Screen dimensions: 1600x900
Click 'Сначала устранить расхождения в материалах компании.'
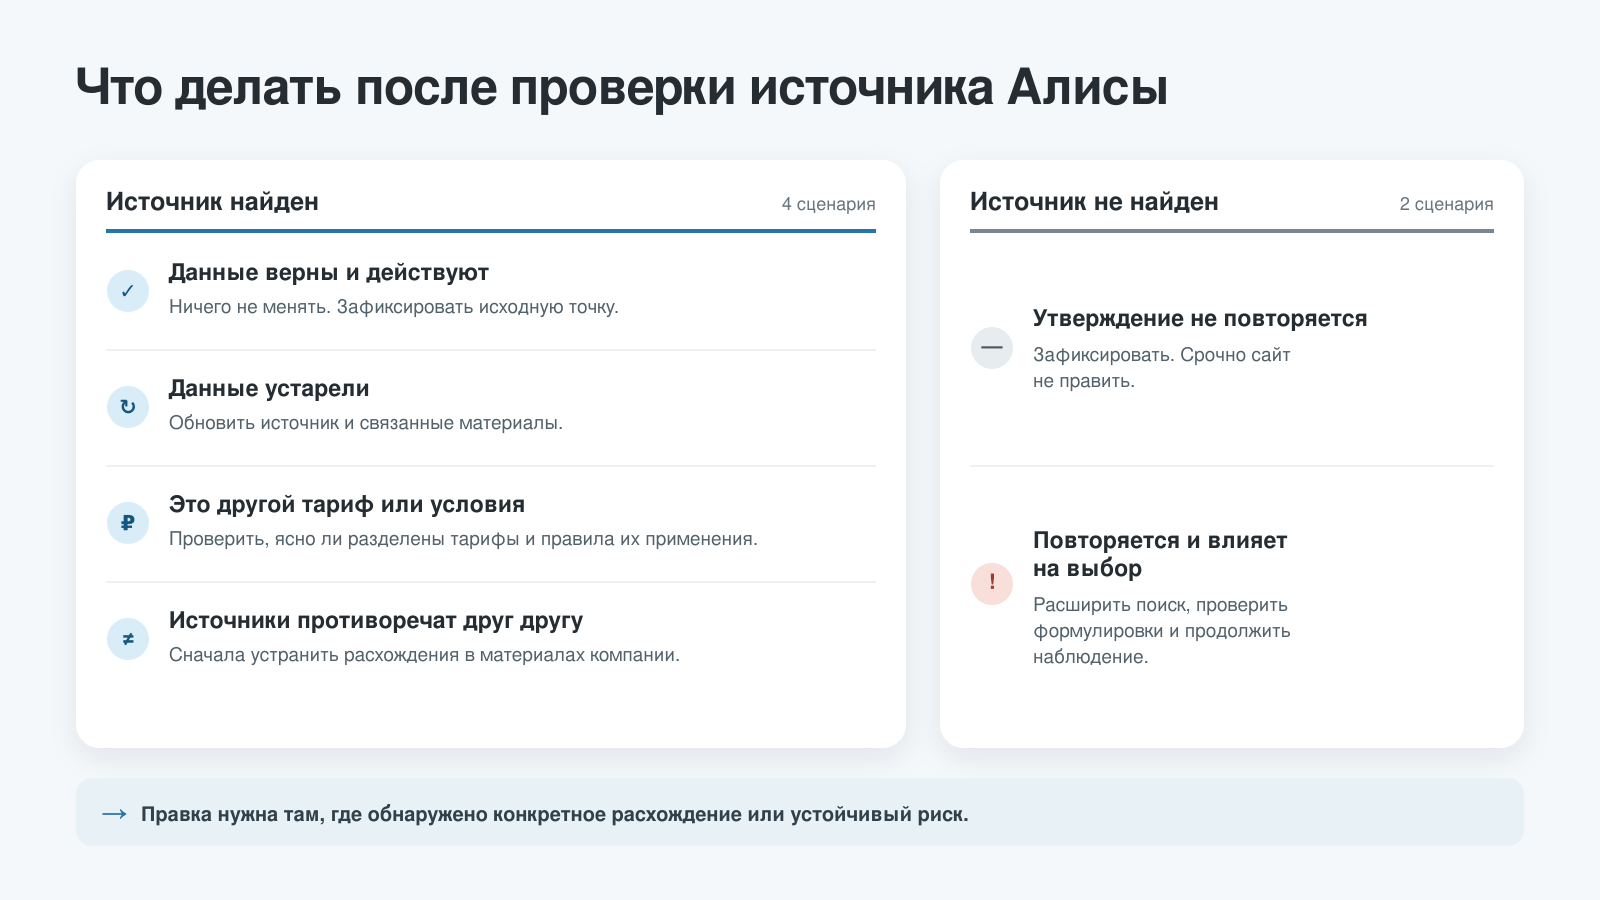pos(424,655)
